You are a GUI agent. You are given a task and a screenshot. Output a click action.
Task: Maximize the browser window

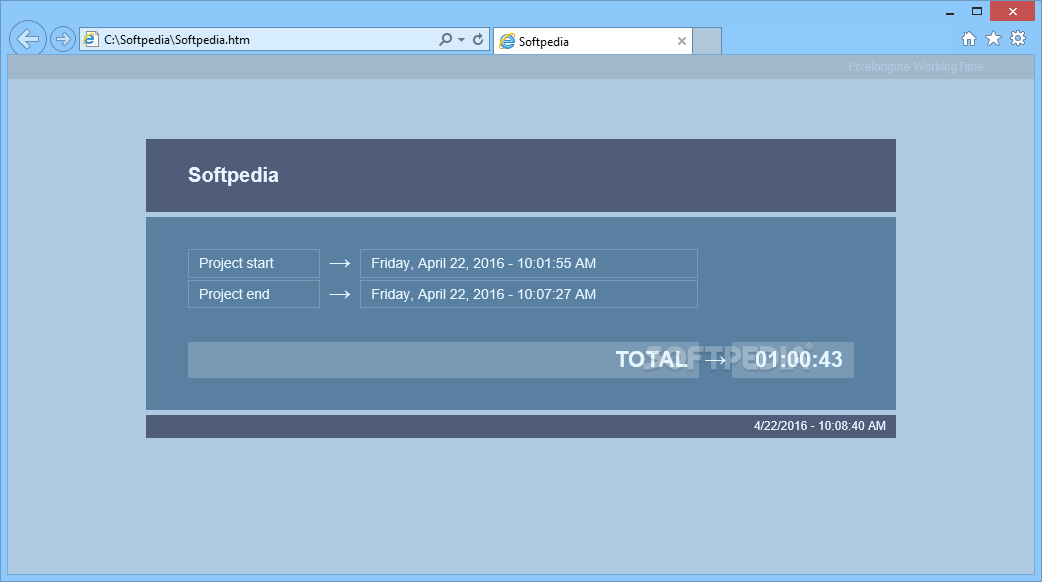tap(977, 11)
